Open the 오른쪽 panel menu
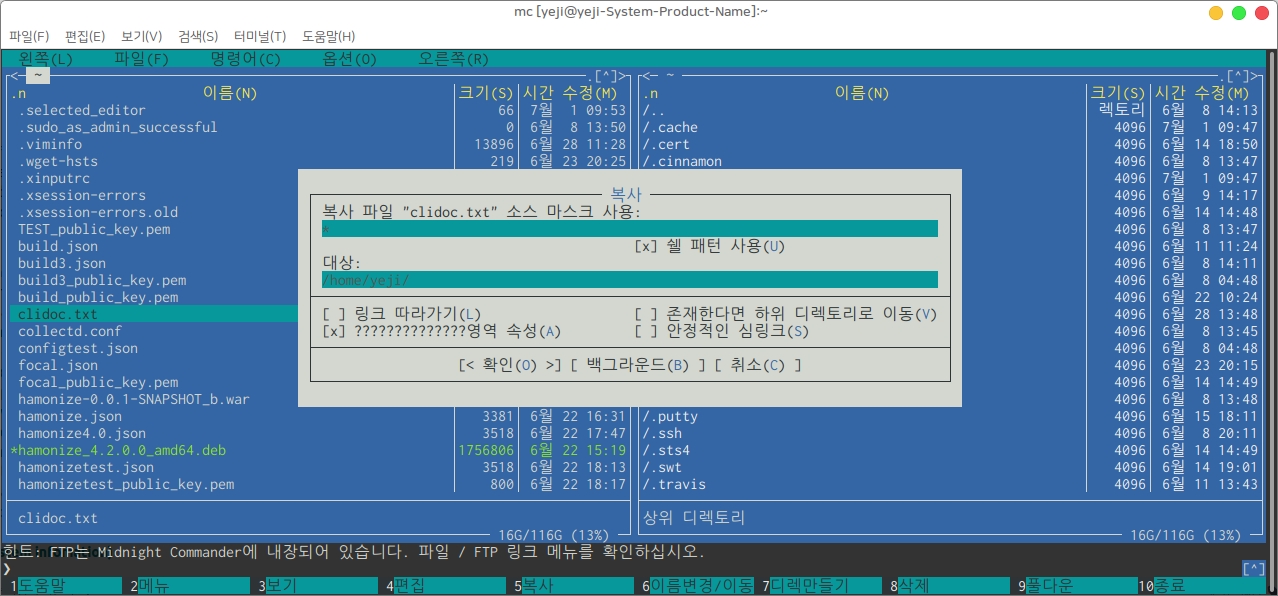The width and height of the screenshot is (1278, 596). [x=453, y=59]
